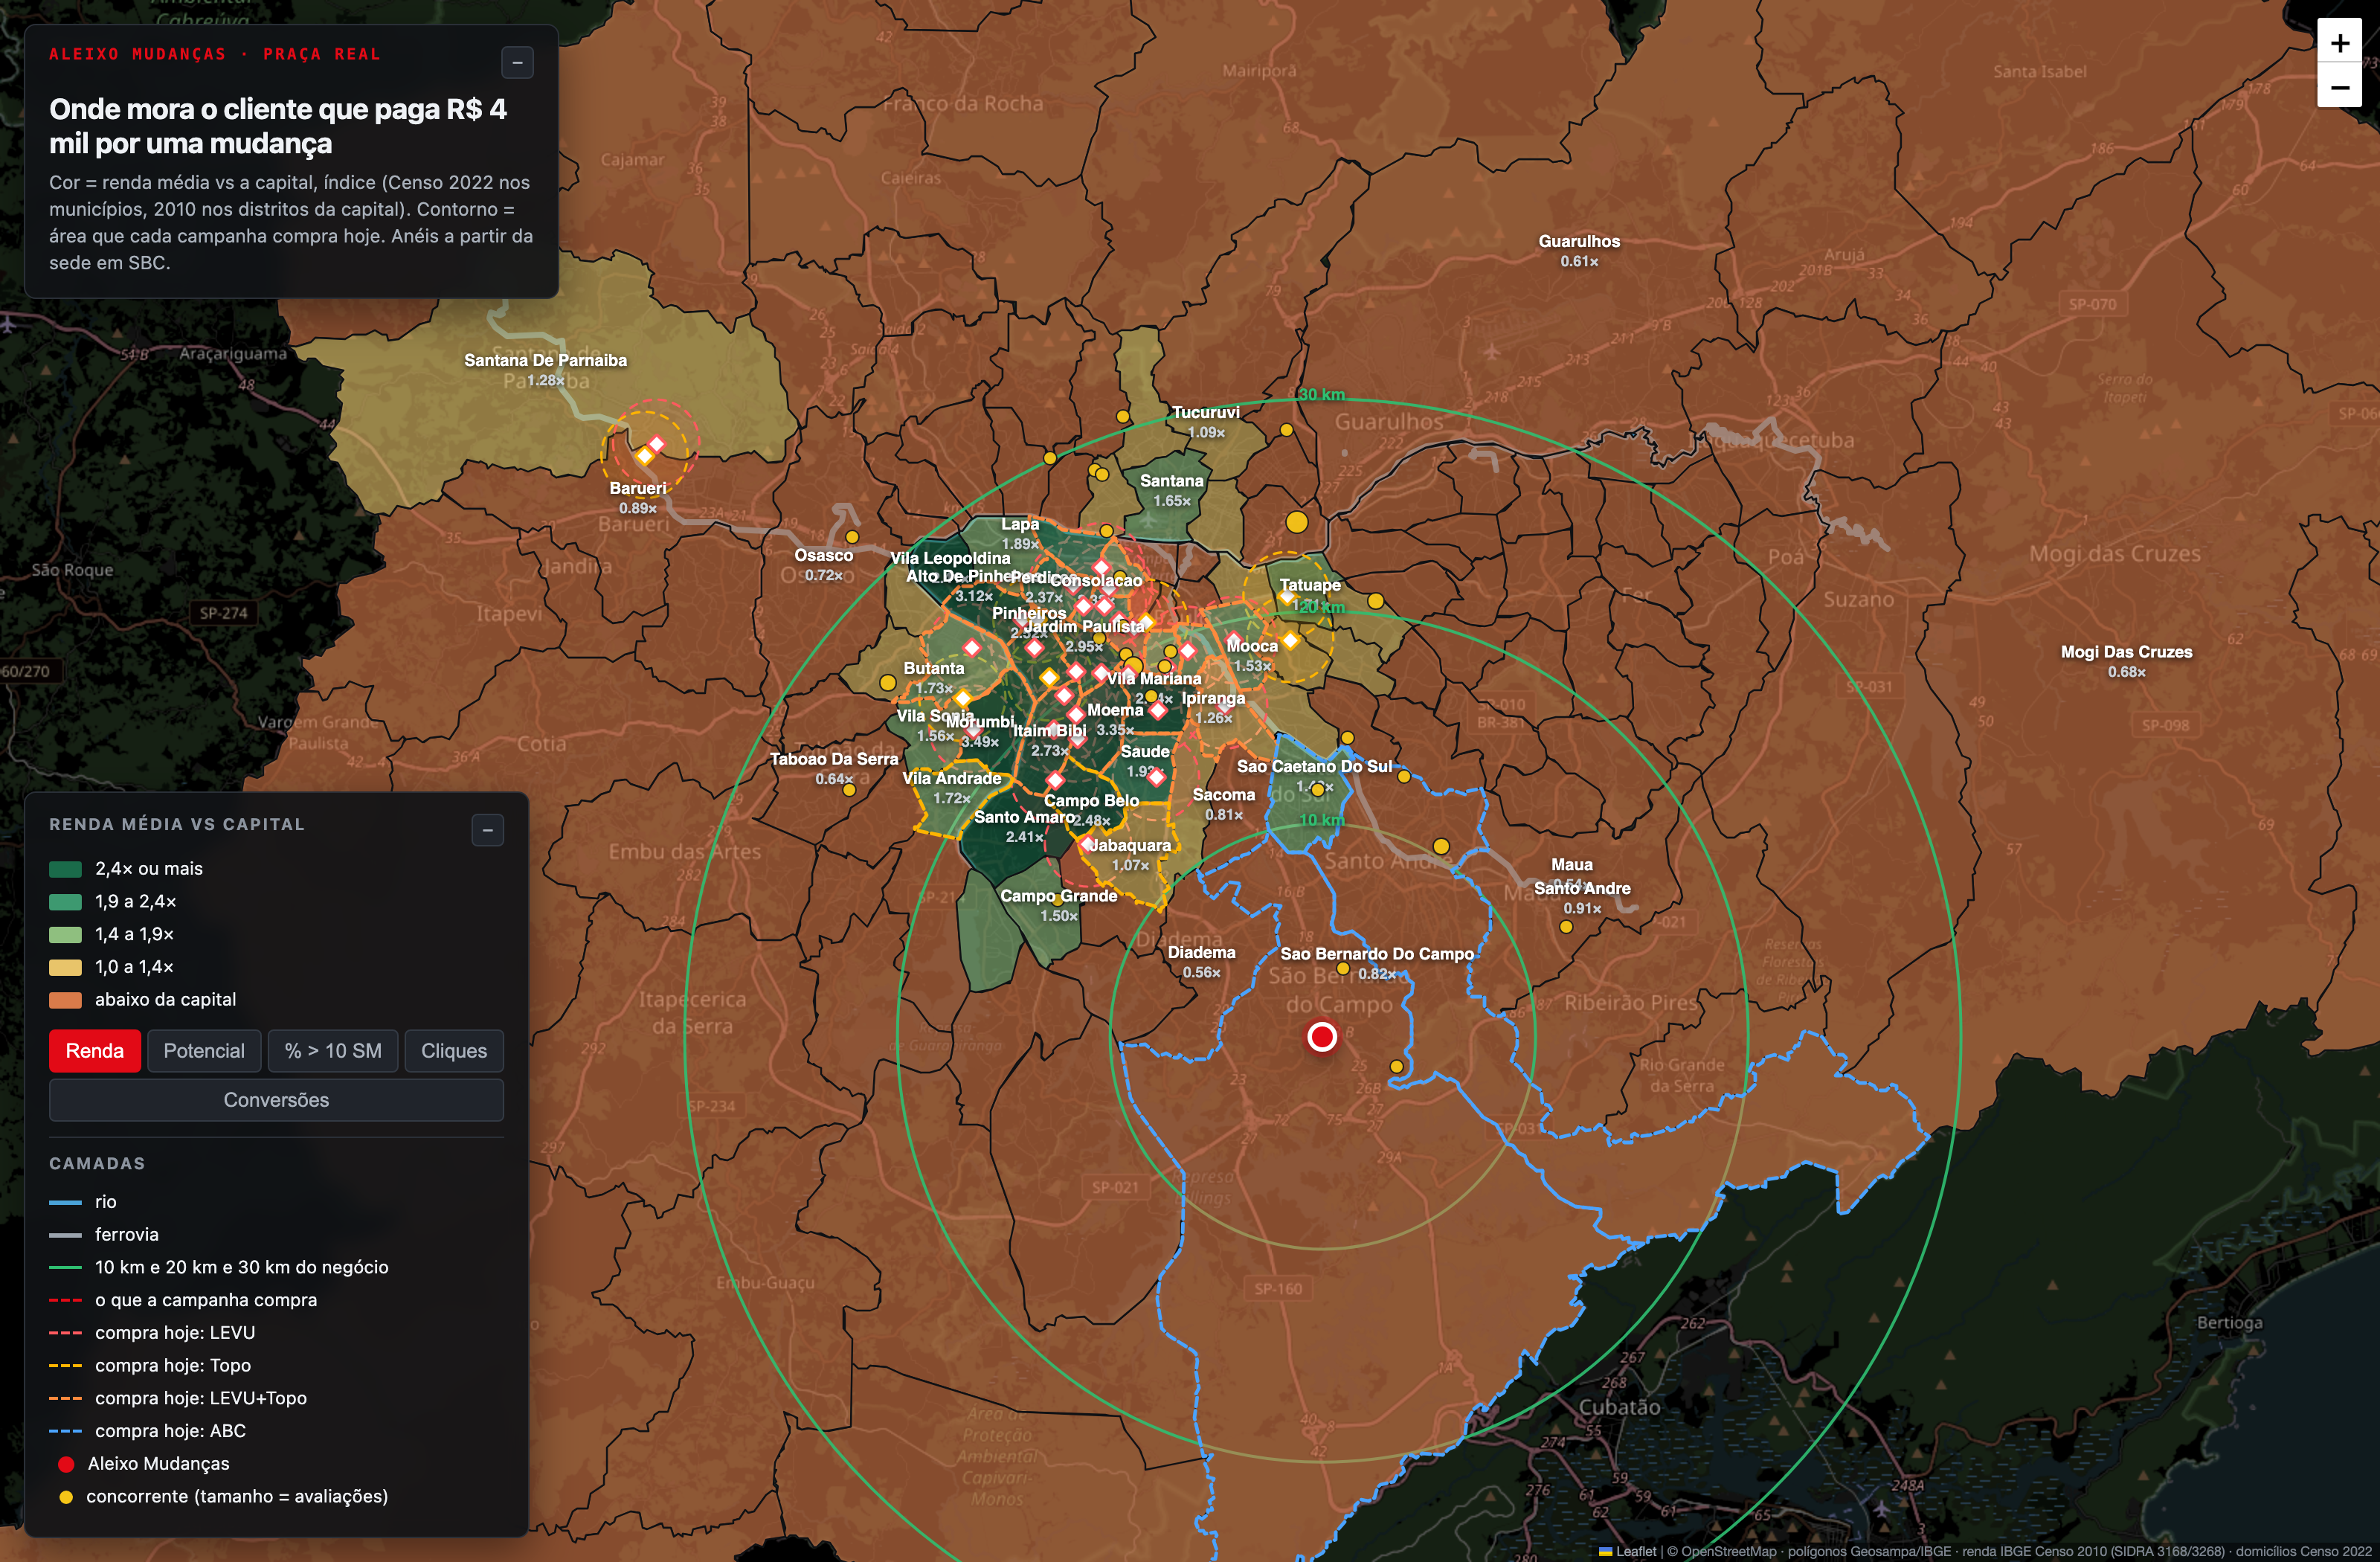The height and width of the screenshot is (1562, 2380).
Task: Zoom out with the minus button
Action: [2339, 87]
